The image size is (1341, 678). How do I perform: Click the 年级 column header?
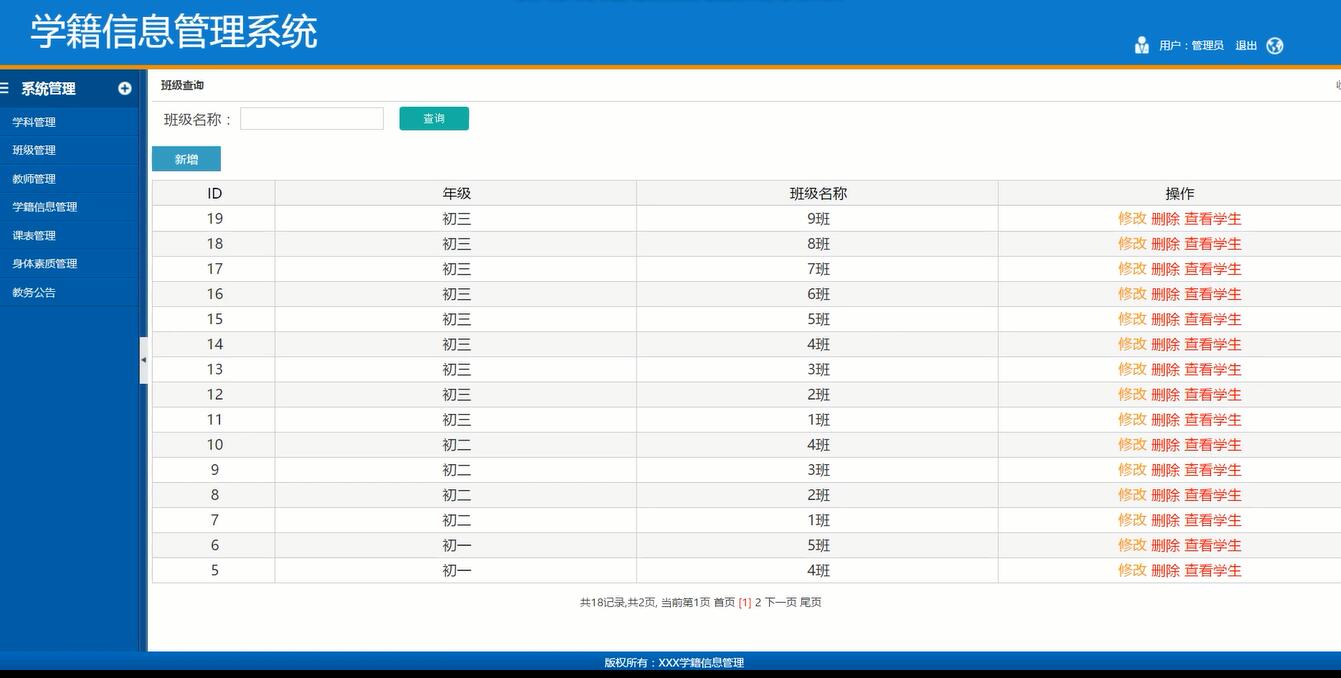tap(456, 193)
